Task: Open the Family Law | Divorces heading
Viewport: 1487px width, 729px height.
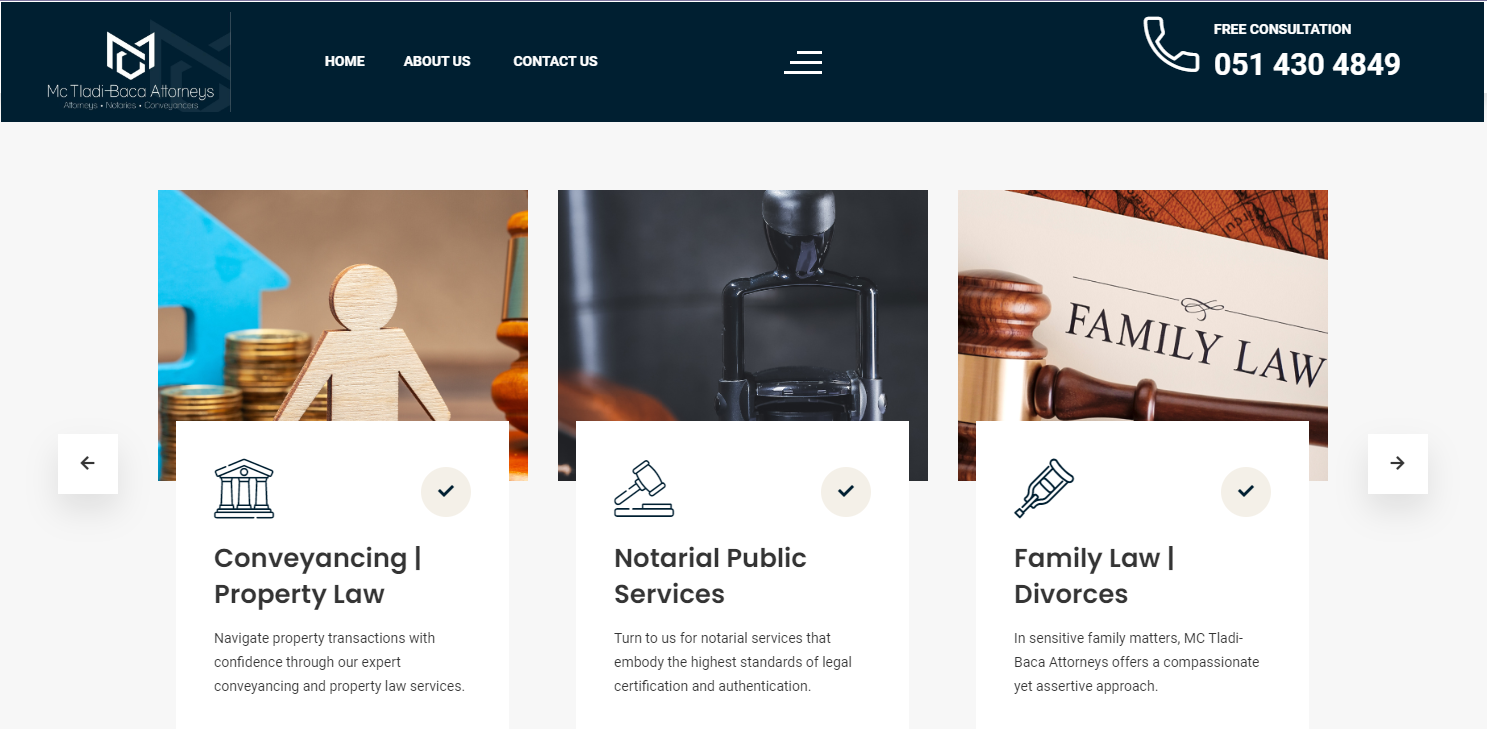Action: 1094,576
